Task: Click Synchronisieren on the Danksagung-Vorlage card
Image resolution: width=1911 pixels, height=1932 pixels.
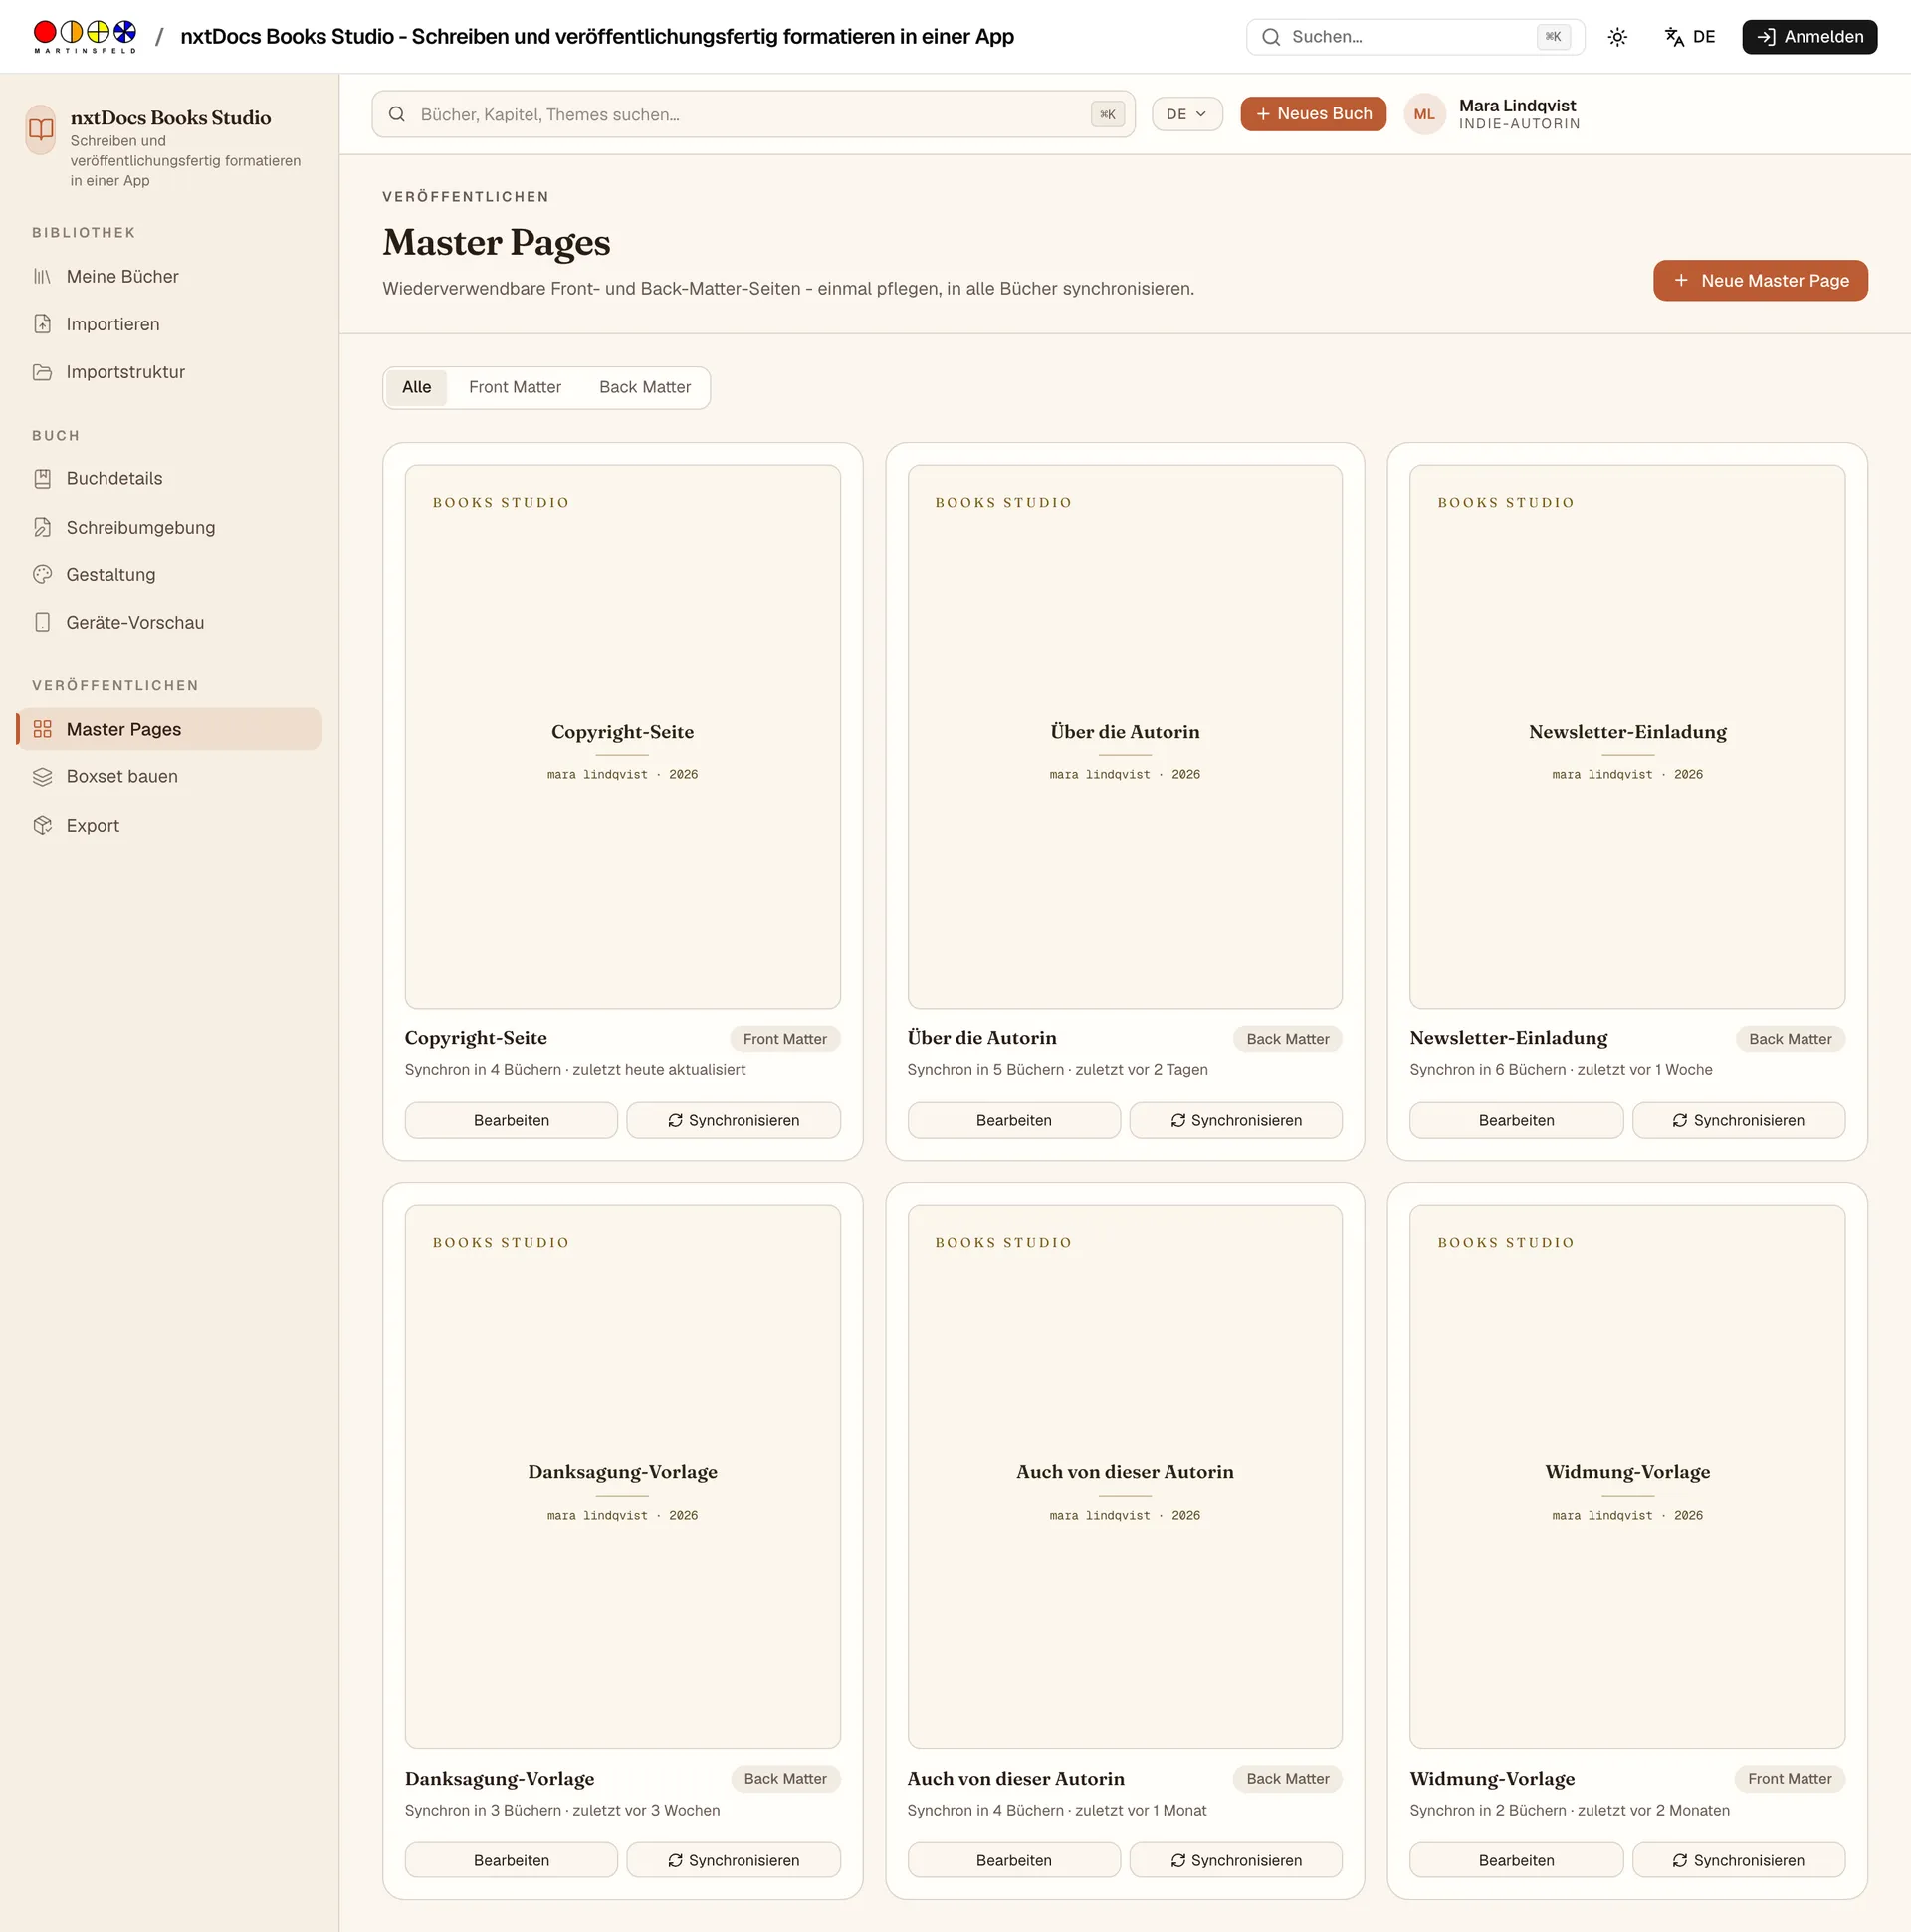Action: [x=733, y=1860]
